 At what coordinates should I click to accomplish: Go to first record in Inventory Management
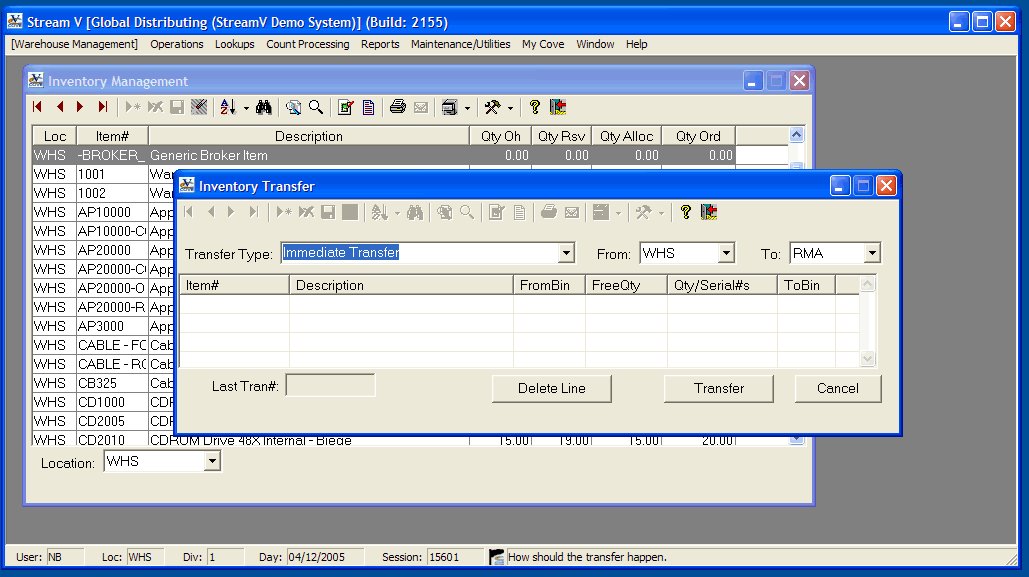click(x=37, y=107)
